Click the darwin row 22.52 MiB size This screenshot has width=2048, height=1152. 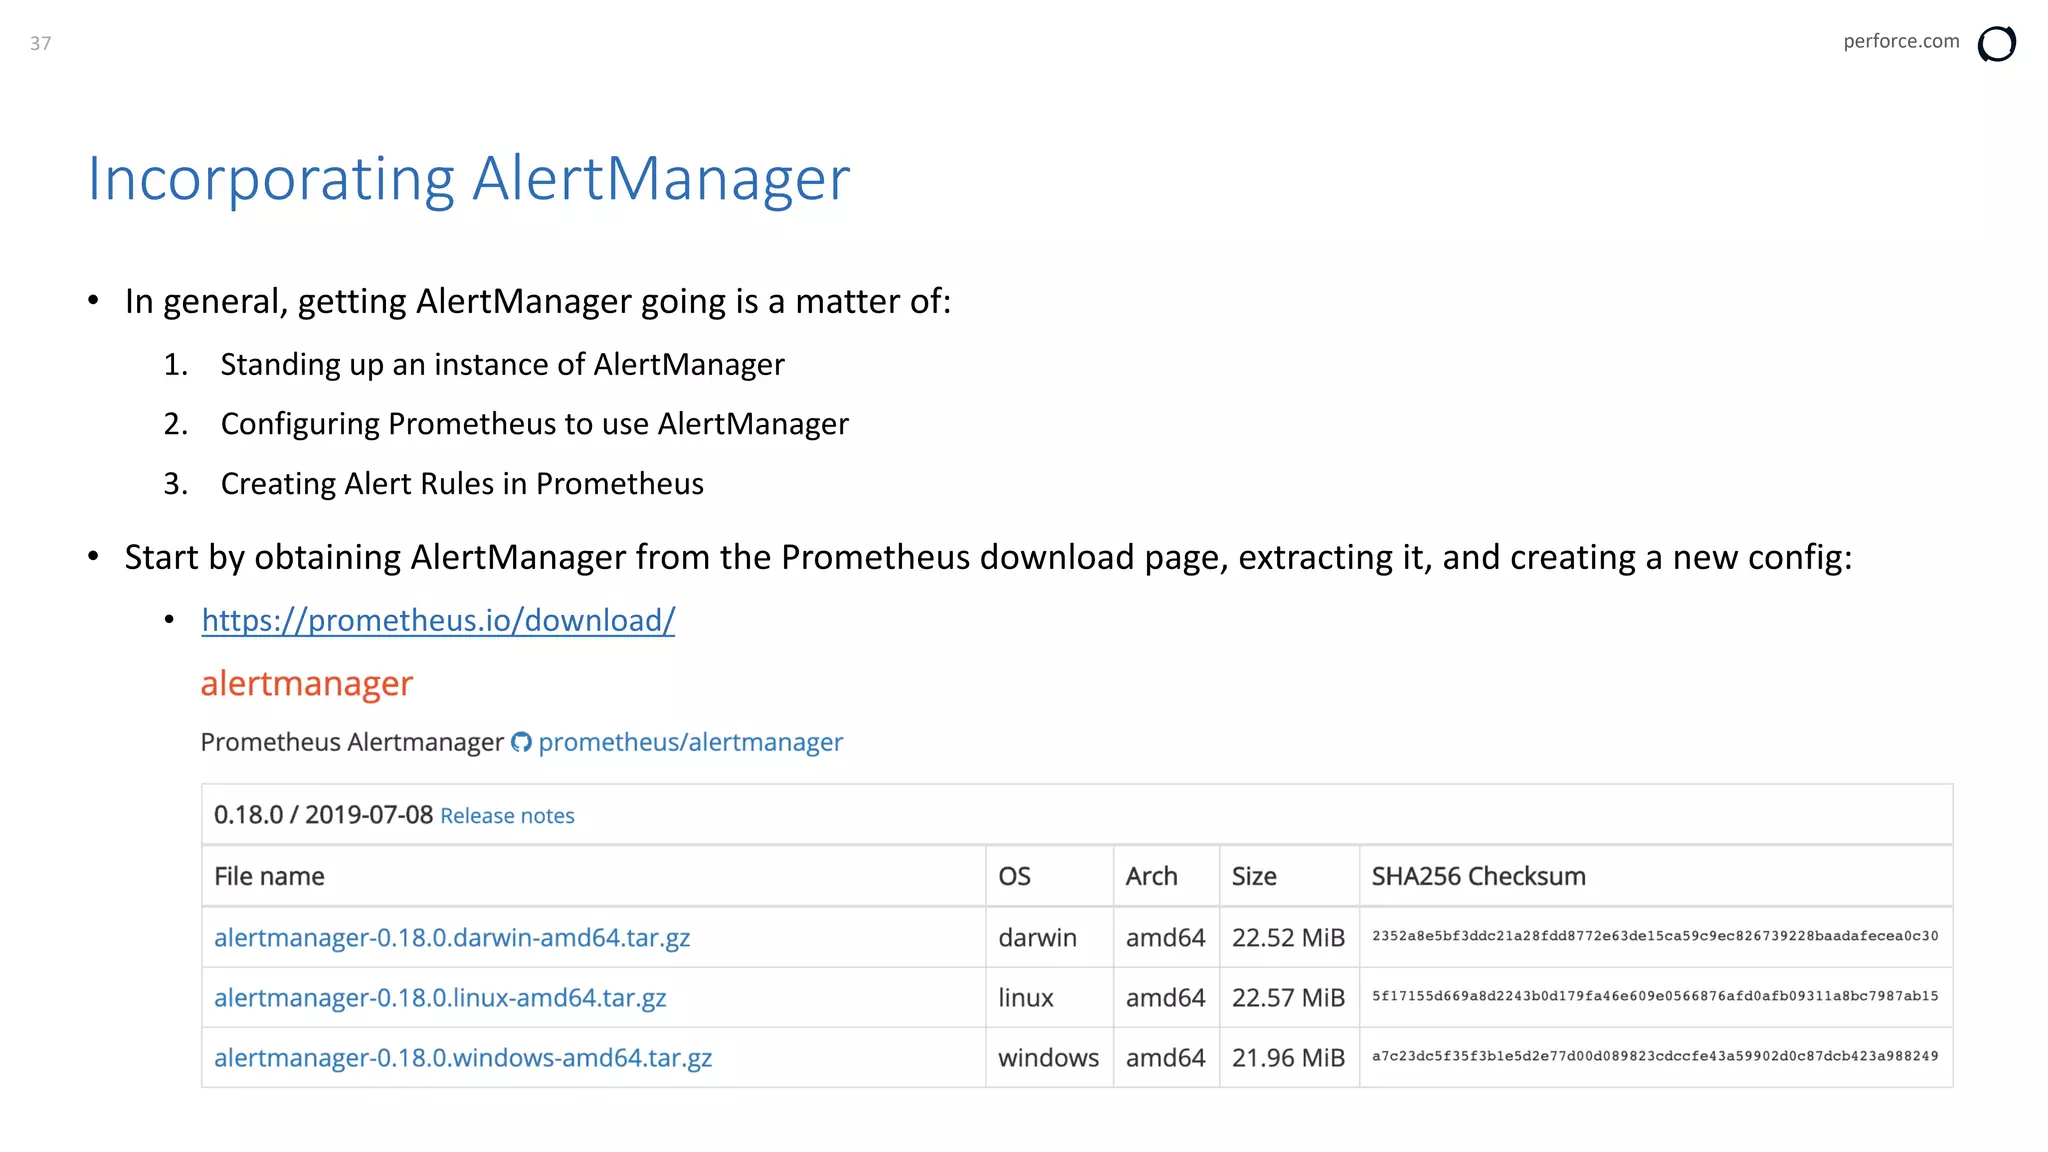[x=1288, y=938]
